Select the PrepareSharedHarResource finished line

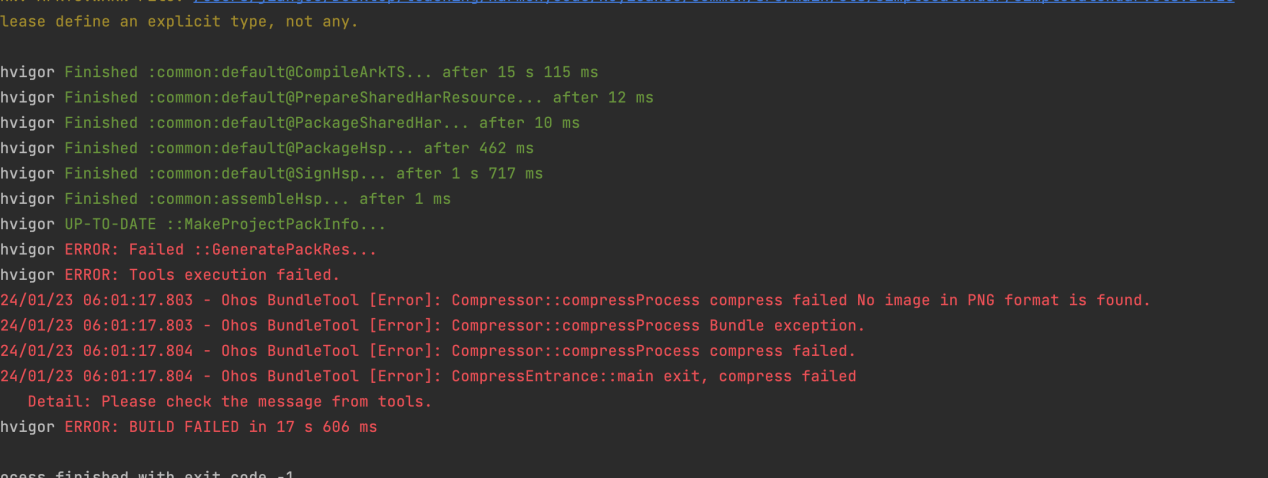327,98
